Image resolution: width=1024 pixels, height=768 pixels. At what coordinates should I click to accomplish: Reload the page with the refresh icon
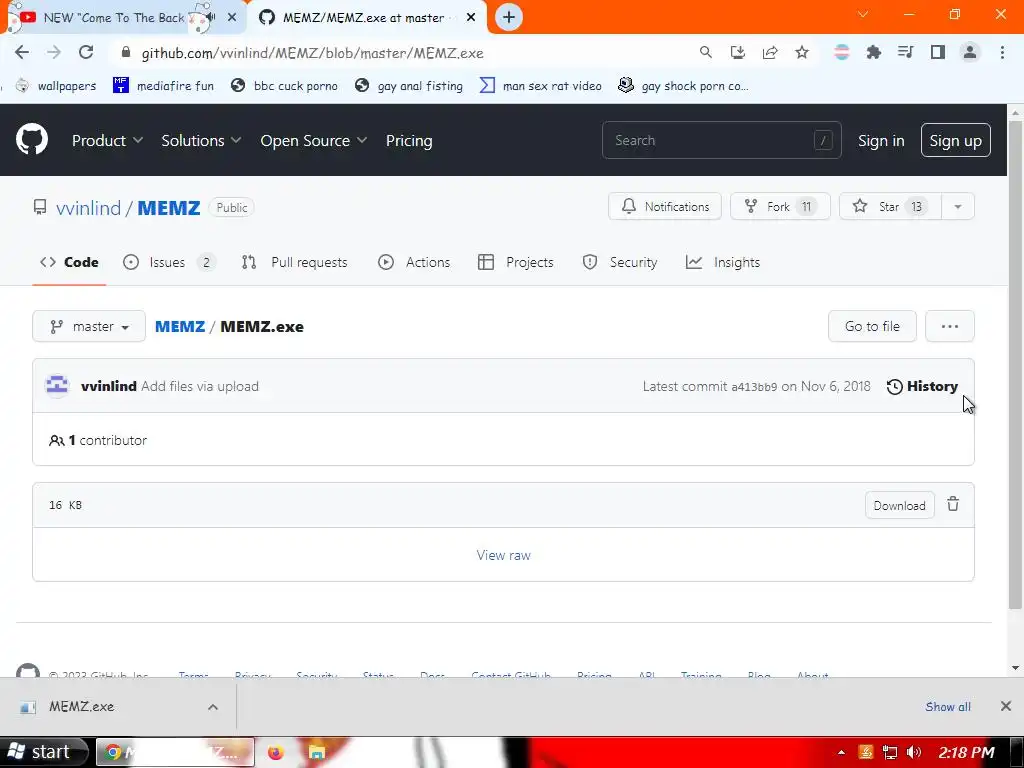86,52
